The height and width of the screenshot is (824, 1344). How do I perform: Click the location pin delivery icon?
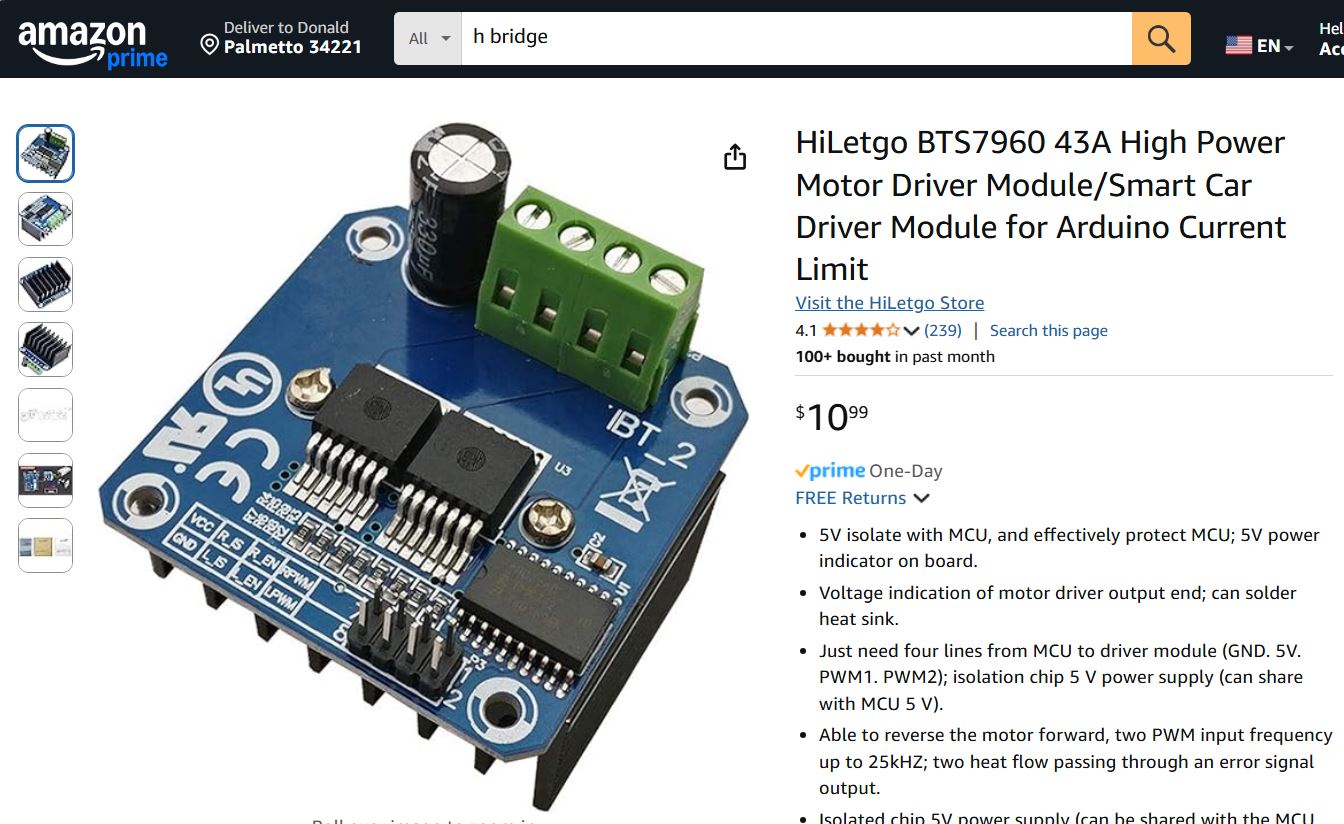coord(209,44)
